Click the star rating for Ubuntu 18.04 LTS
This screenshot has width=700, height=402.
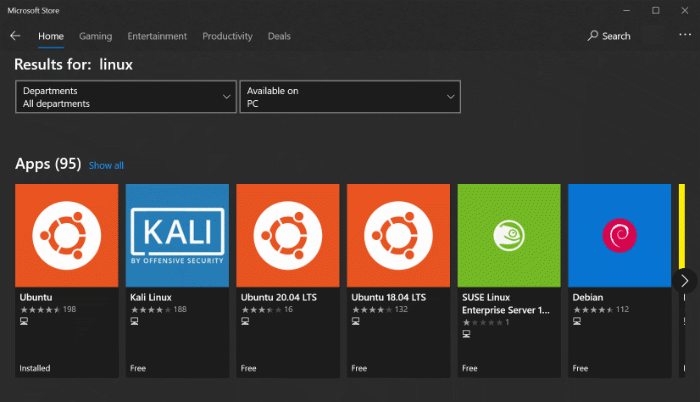(372, 310)
